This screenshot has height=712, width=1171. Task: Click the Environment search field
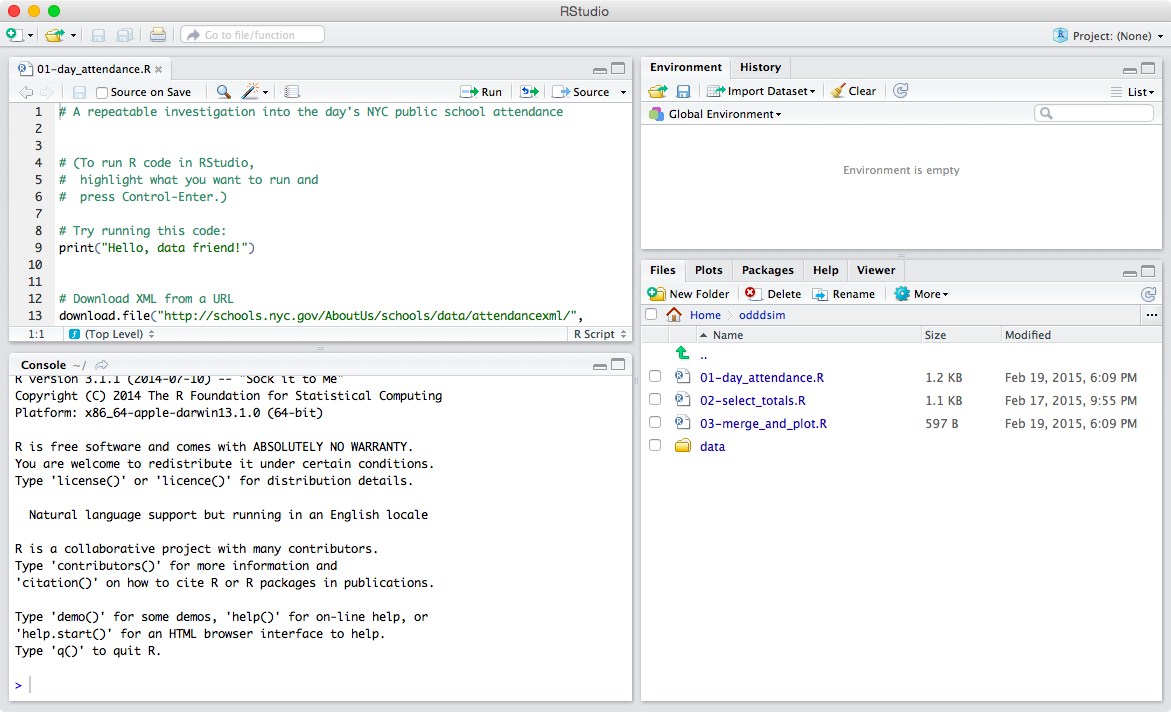tap(1094, 114)
